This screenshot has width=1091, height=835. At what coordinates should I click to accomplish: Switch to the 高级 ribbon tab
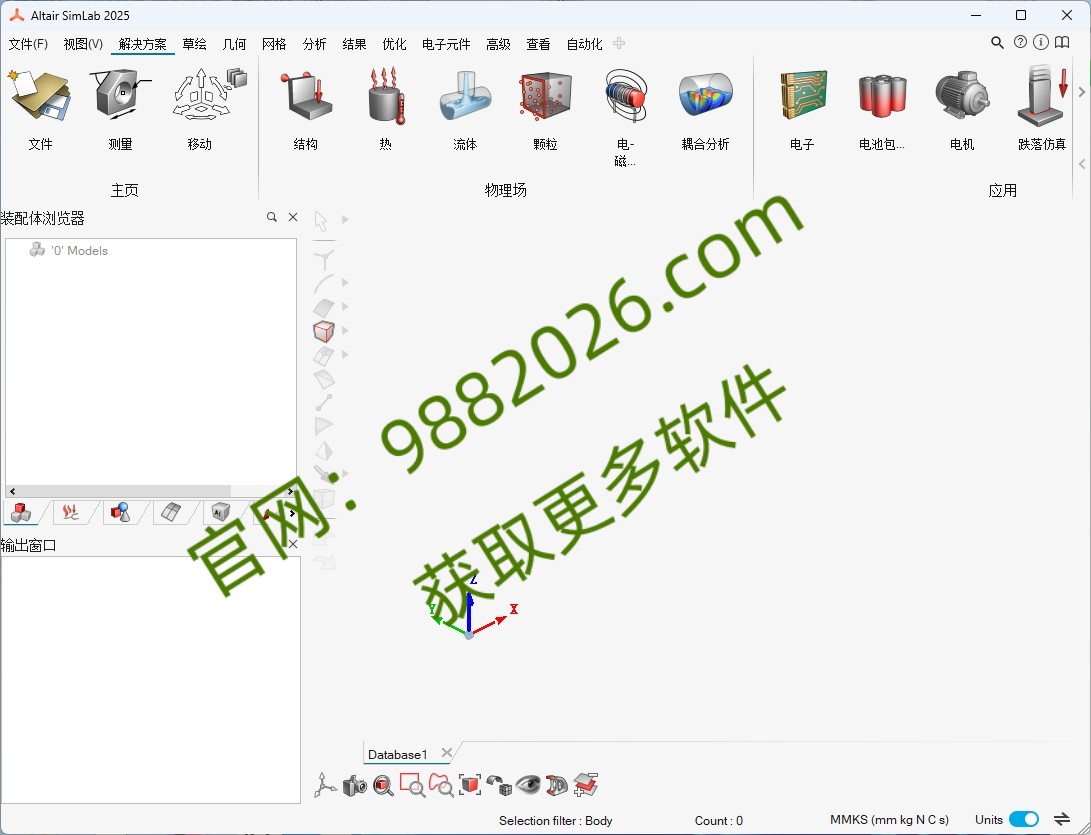498,44
